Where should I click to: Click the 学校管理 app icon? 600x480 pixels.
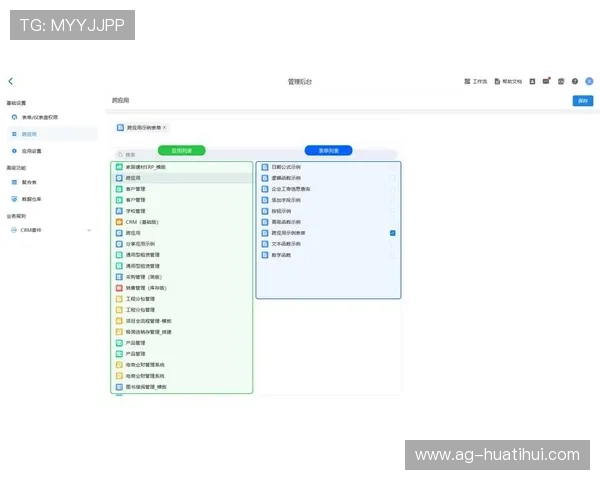click(119, 211)
